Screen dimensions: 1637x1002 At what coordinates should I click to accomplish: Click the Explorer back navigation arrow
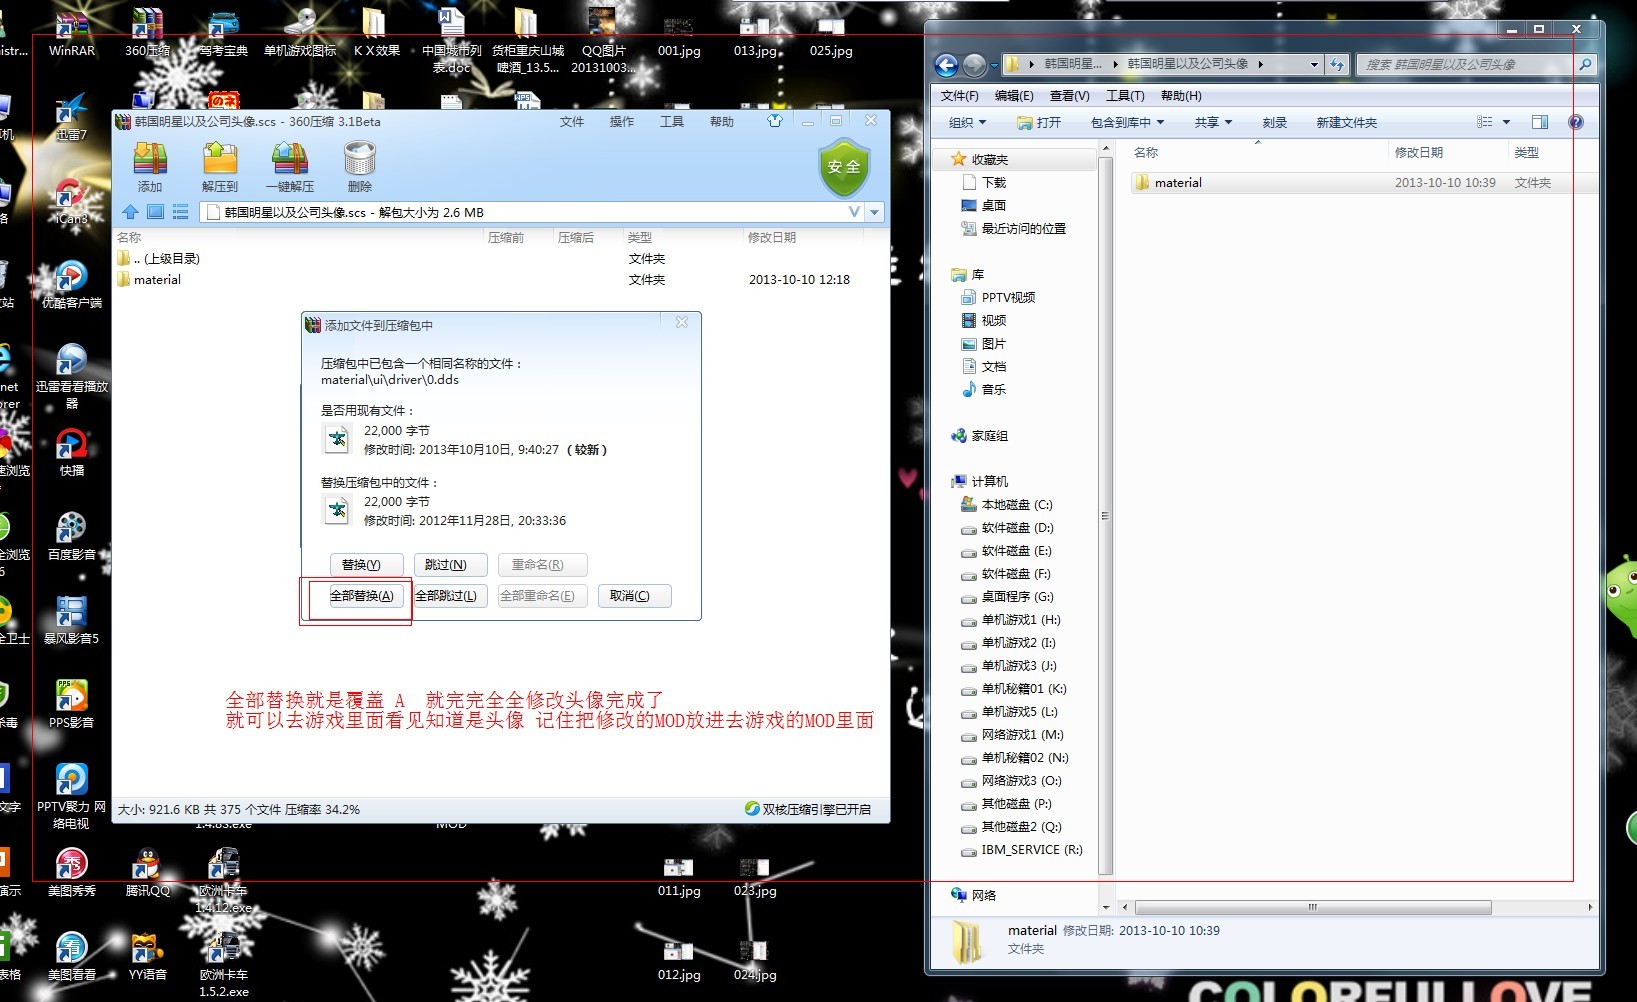pyautogui.click(x=946, y=65)
